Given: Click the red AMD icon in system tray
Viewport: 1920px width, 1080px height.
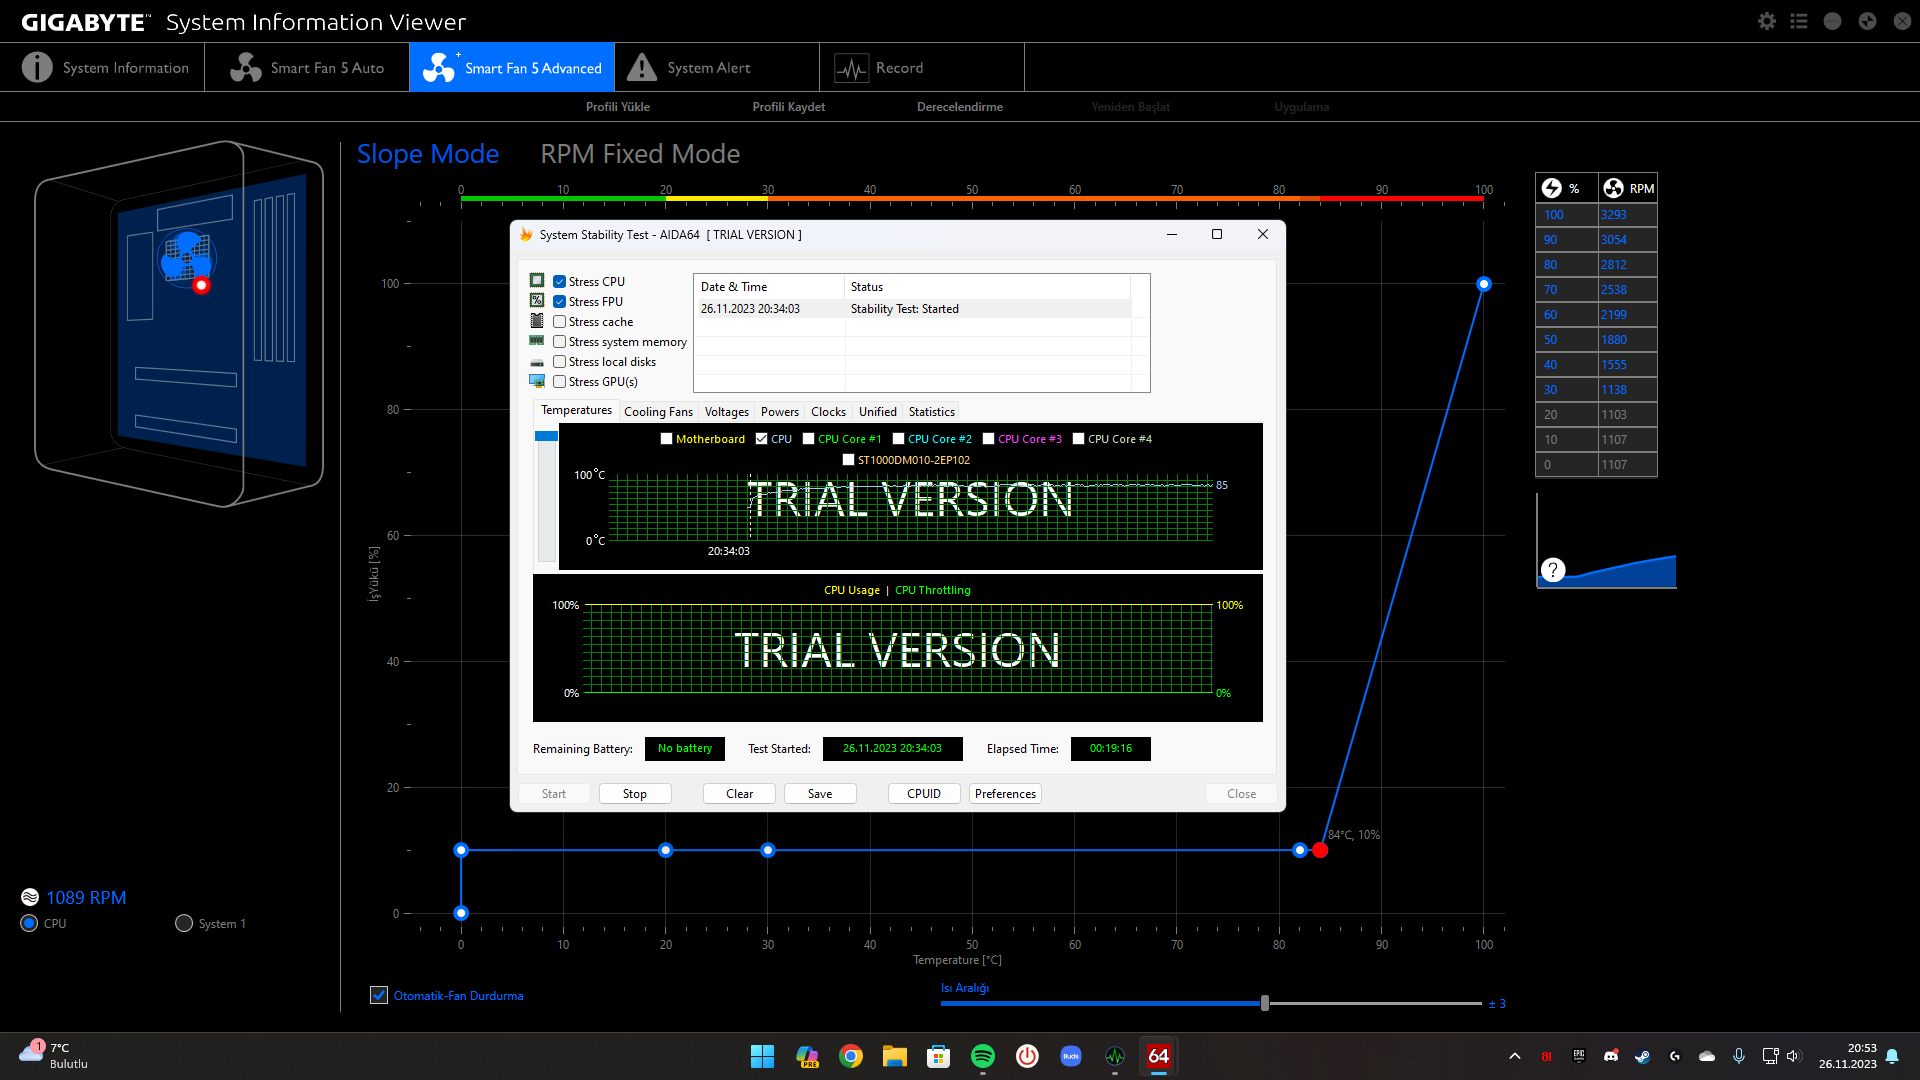Looking at the screenshot, I should [1547, 1056].
